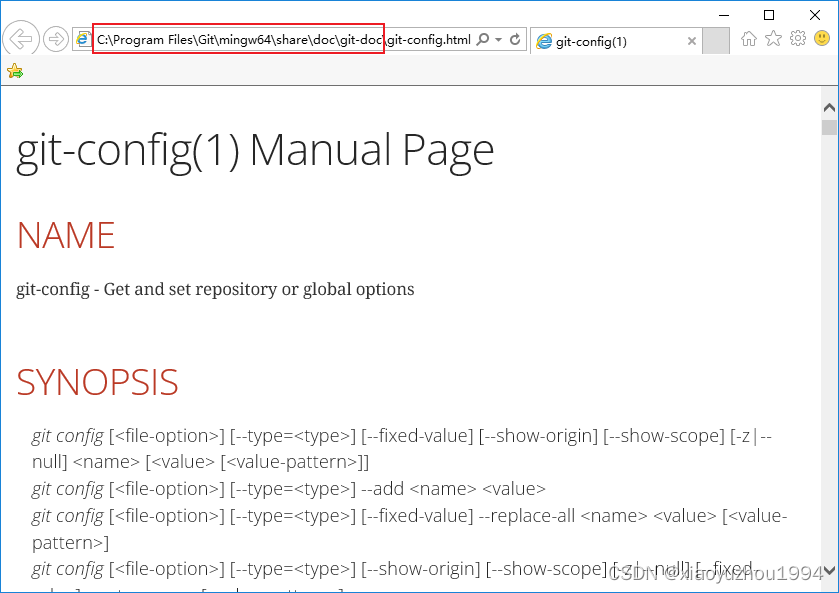This screenshot has width=839, height=593.
Task: Open the Tools gear menu
Action: pos(797,37)
